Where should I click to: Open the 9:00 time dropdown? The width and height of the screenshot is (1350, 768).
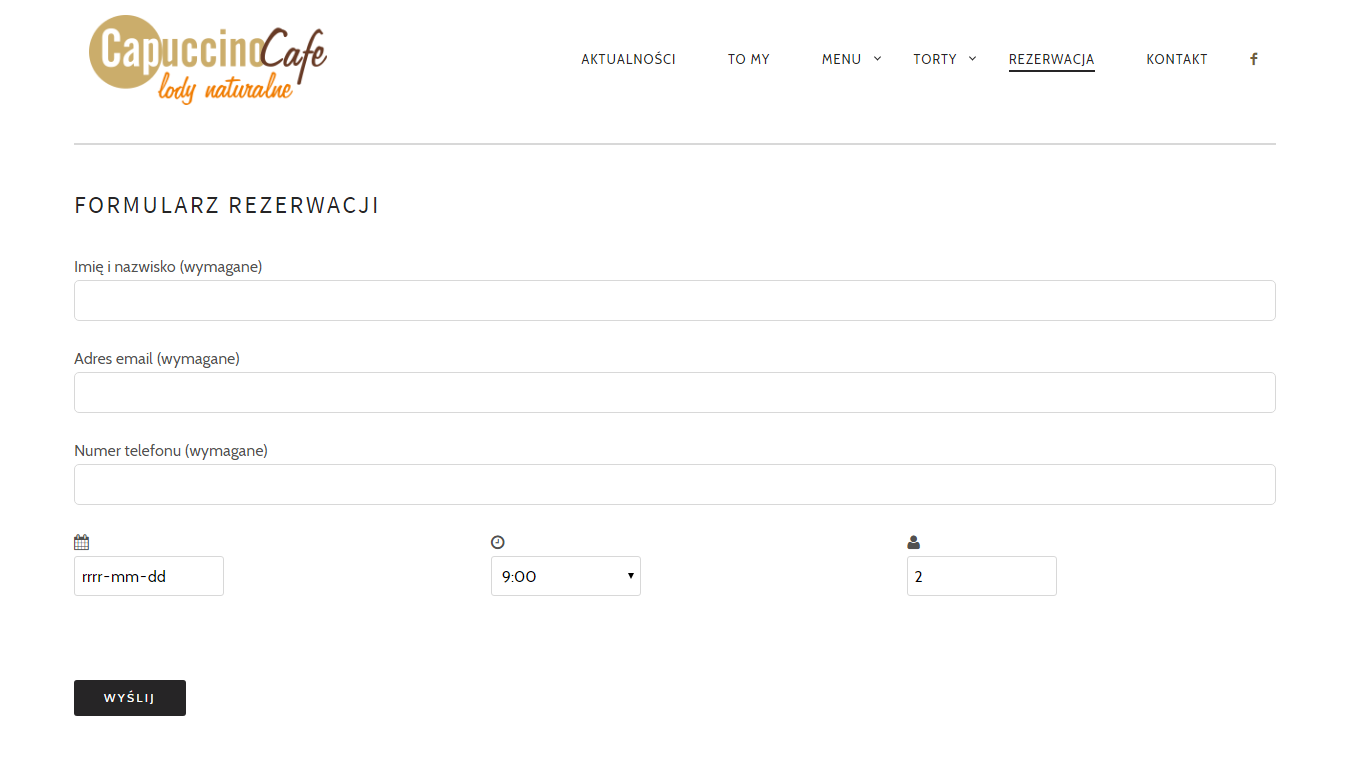[565, 576]
